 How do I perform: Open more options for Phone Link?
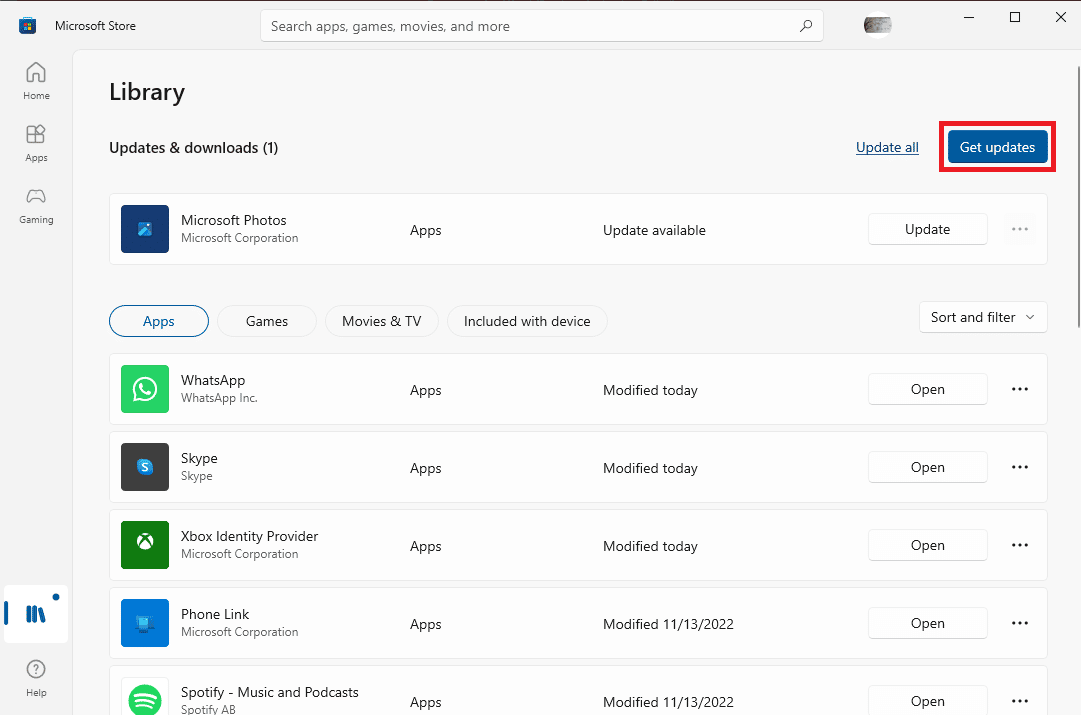[x=1020, y=623]
